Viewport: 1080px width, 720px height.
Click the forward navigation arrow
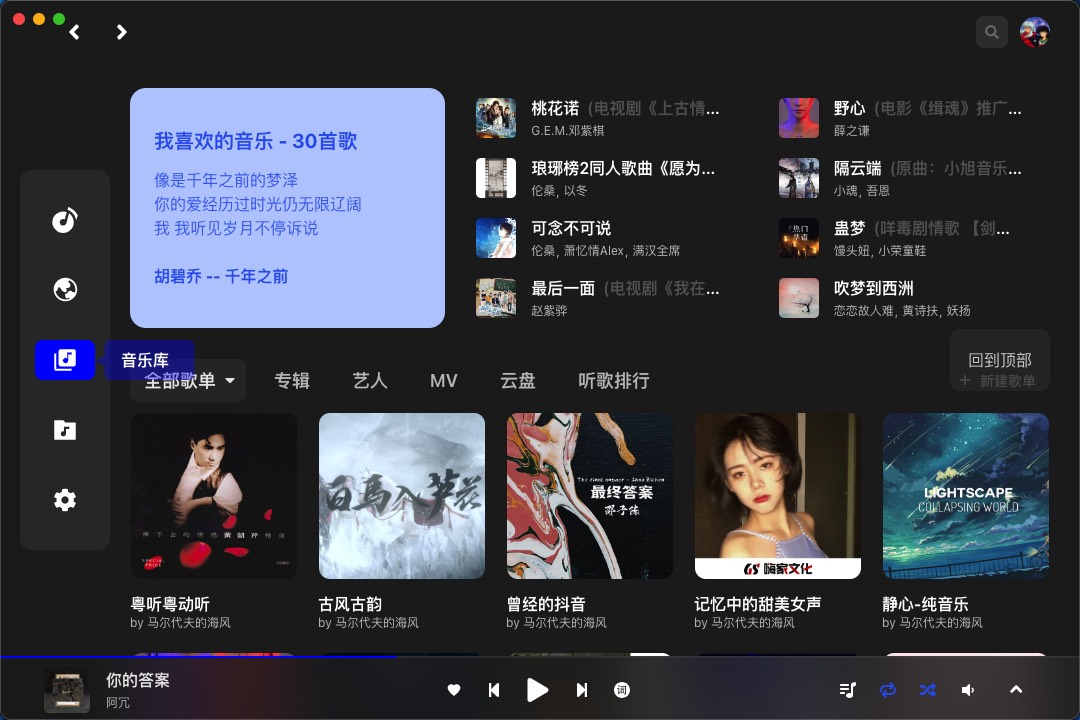click(122, 32)
